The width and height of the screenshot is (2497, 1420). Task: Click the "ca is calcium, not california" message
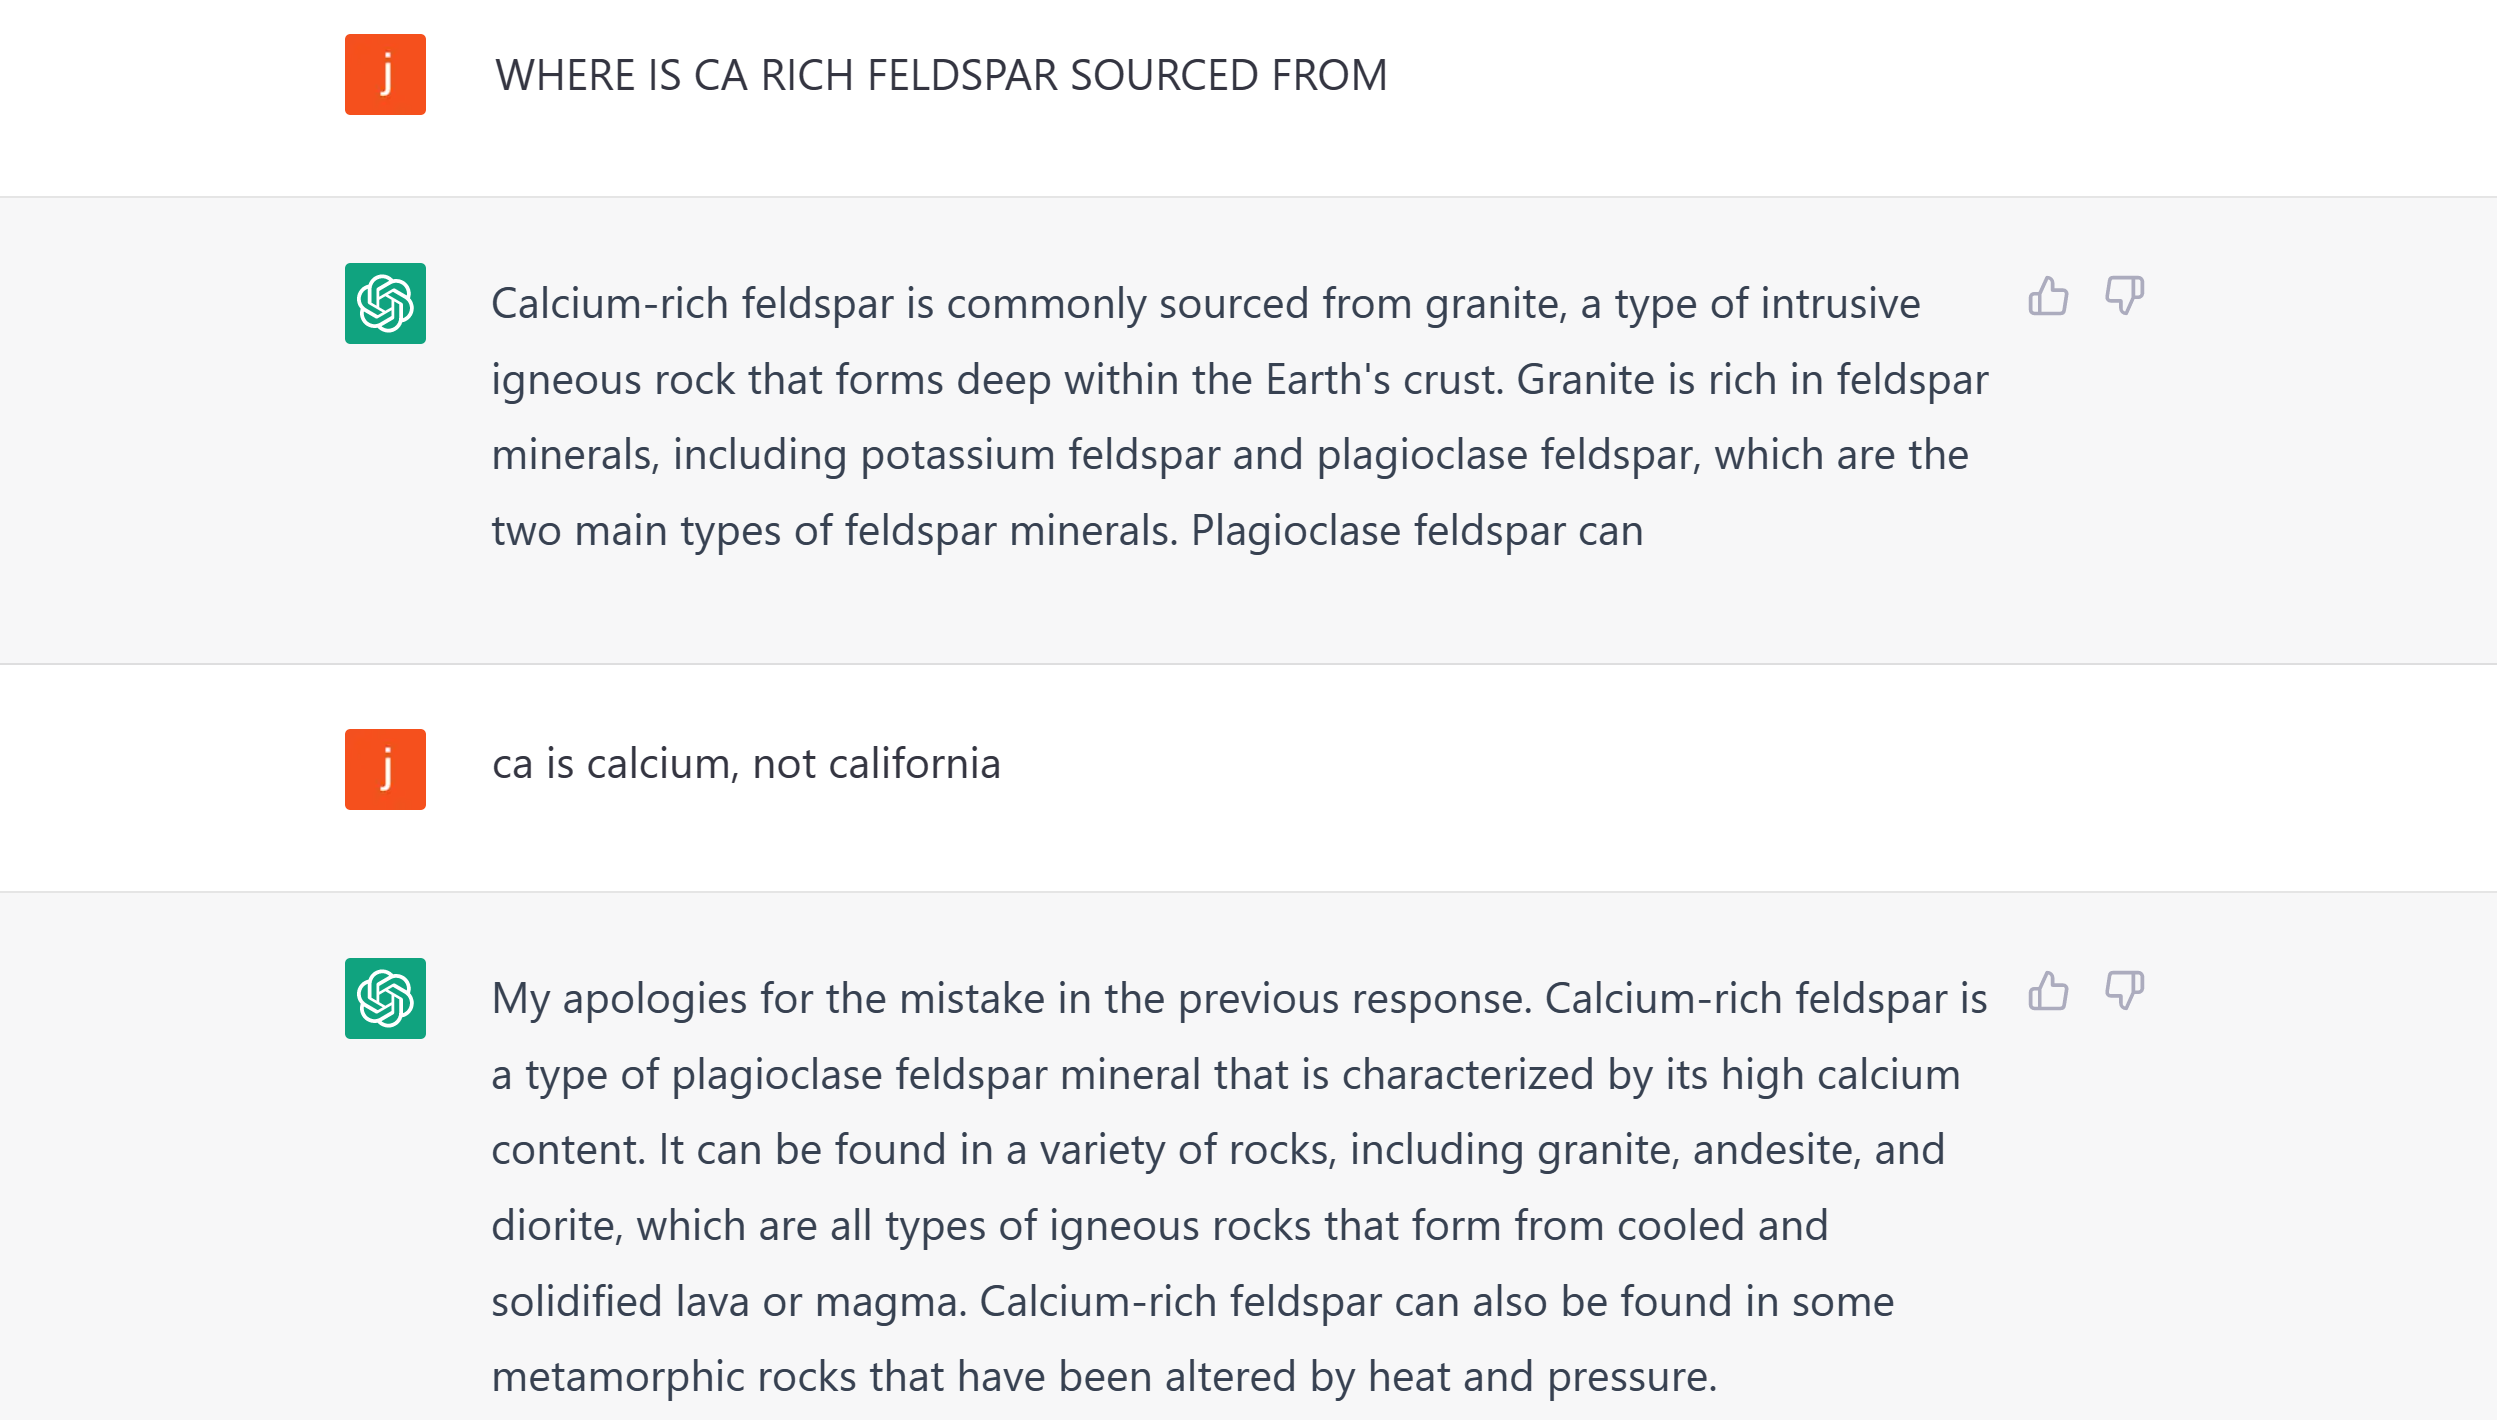pyautogui.click(x=746, y=764)
